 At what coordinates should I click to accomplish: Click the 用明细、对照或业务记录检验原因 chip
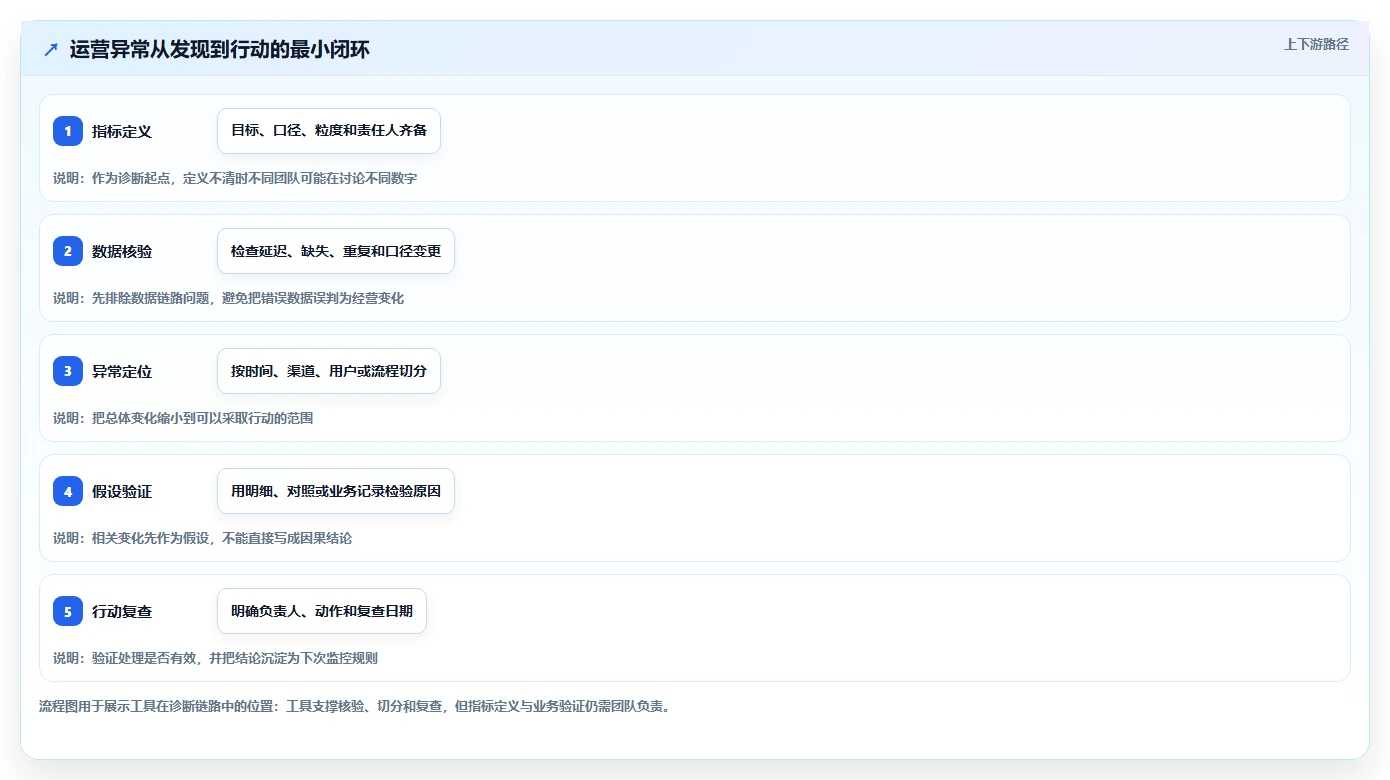pos(336,491)
